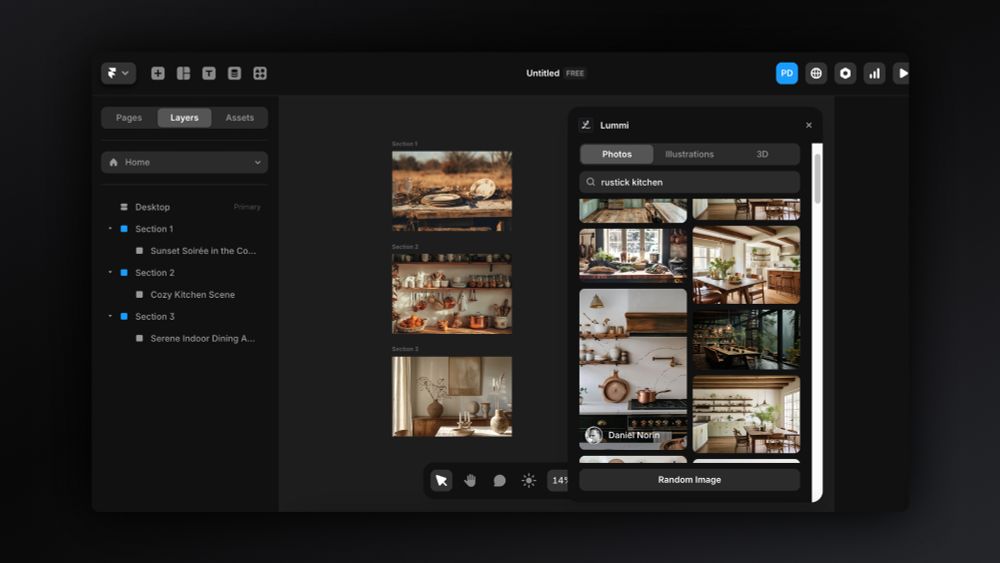Image resolution: width=1000 pixels, height=563 pixels.
Task: Click the Layout icon in top toolbar
Action: pyautogui.click(x=184, y=73)
